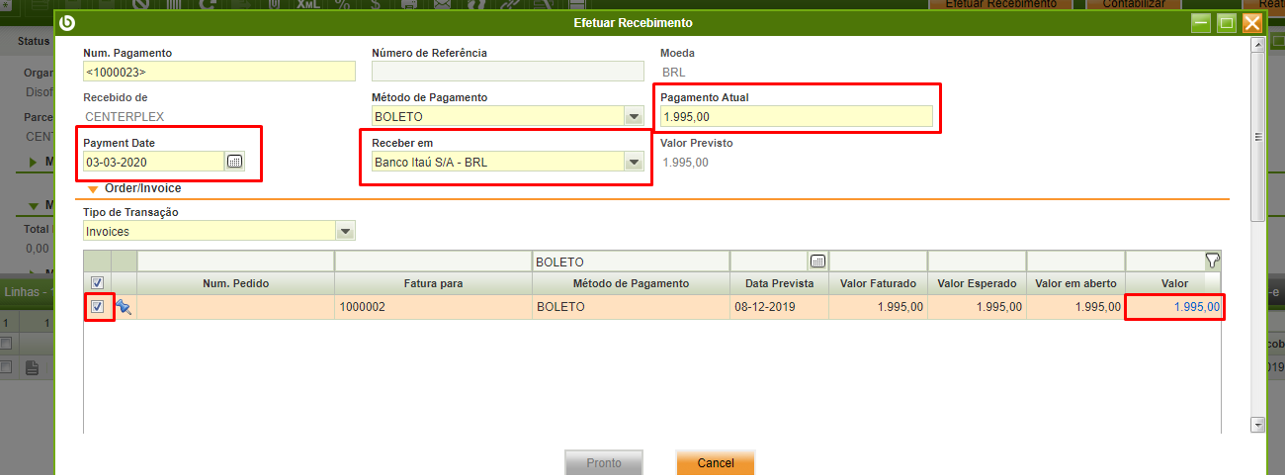Open the Método de Pagamento dropdown
The width and height of the screenshot is (1285, 475).
coord(633,117)
